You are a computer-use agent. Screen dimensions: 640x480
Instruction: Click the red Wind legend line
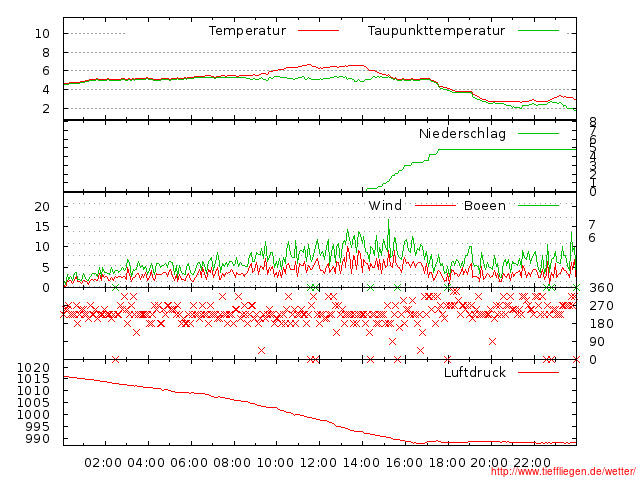pos(436,205)
